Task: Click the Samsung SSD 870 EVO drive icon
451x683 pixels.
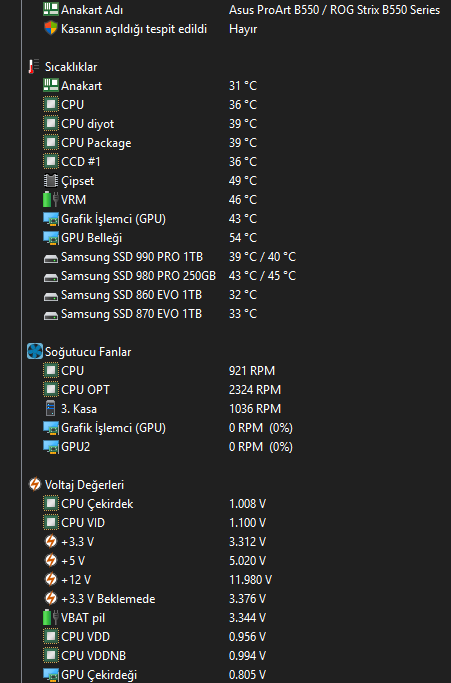Action: [51, 316]
